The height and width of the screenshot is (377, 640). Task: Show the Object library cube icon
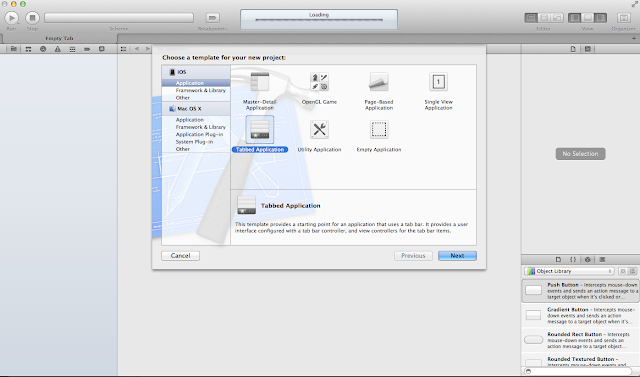point(588,259)
